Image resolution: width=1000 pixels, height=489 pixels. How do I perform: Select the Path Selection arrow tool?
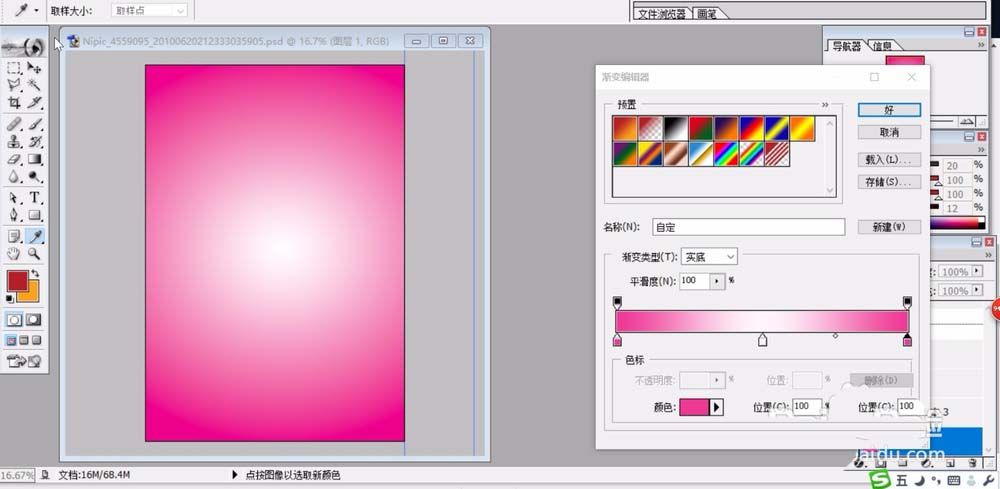(14, 198)
